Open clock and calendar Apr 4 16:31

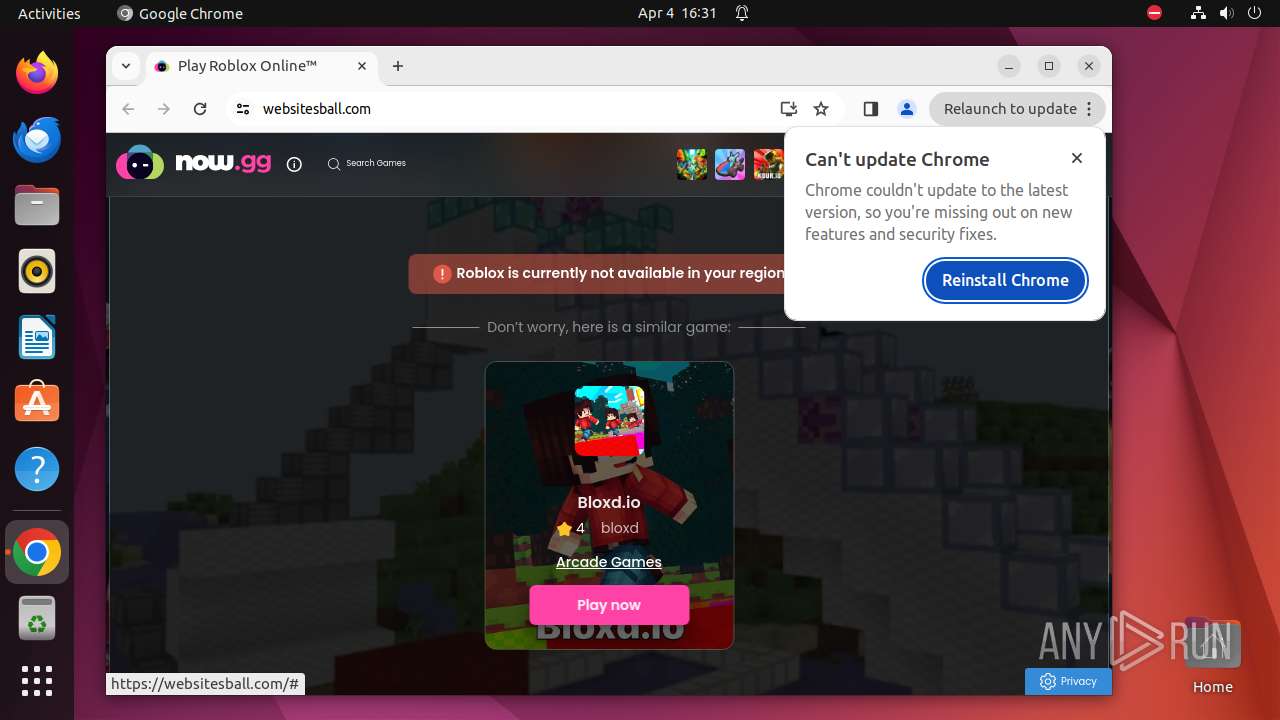(677, 13)
